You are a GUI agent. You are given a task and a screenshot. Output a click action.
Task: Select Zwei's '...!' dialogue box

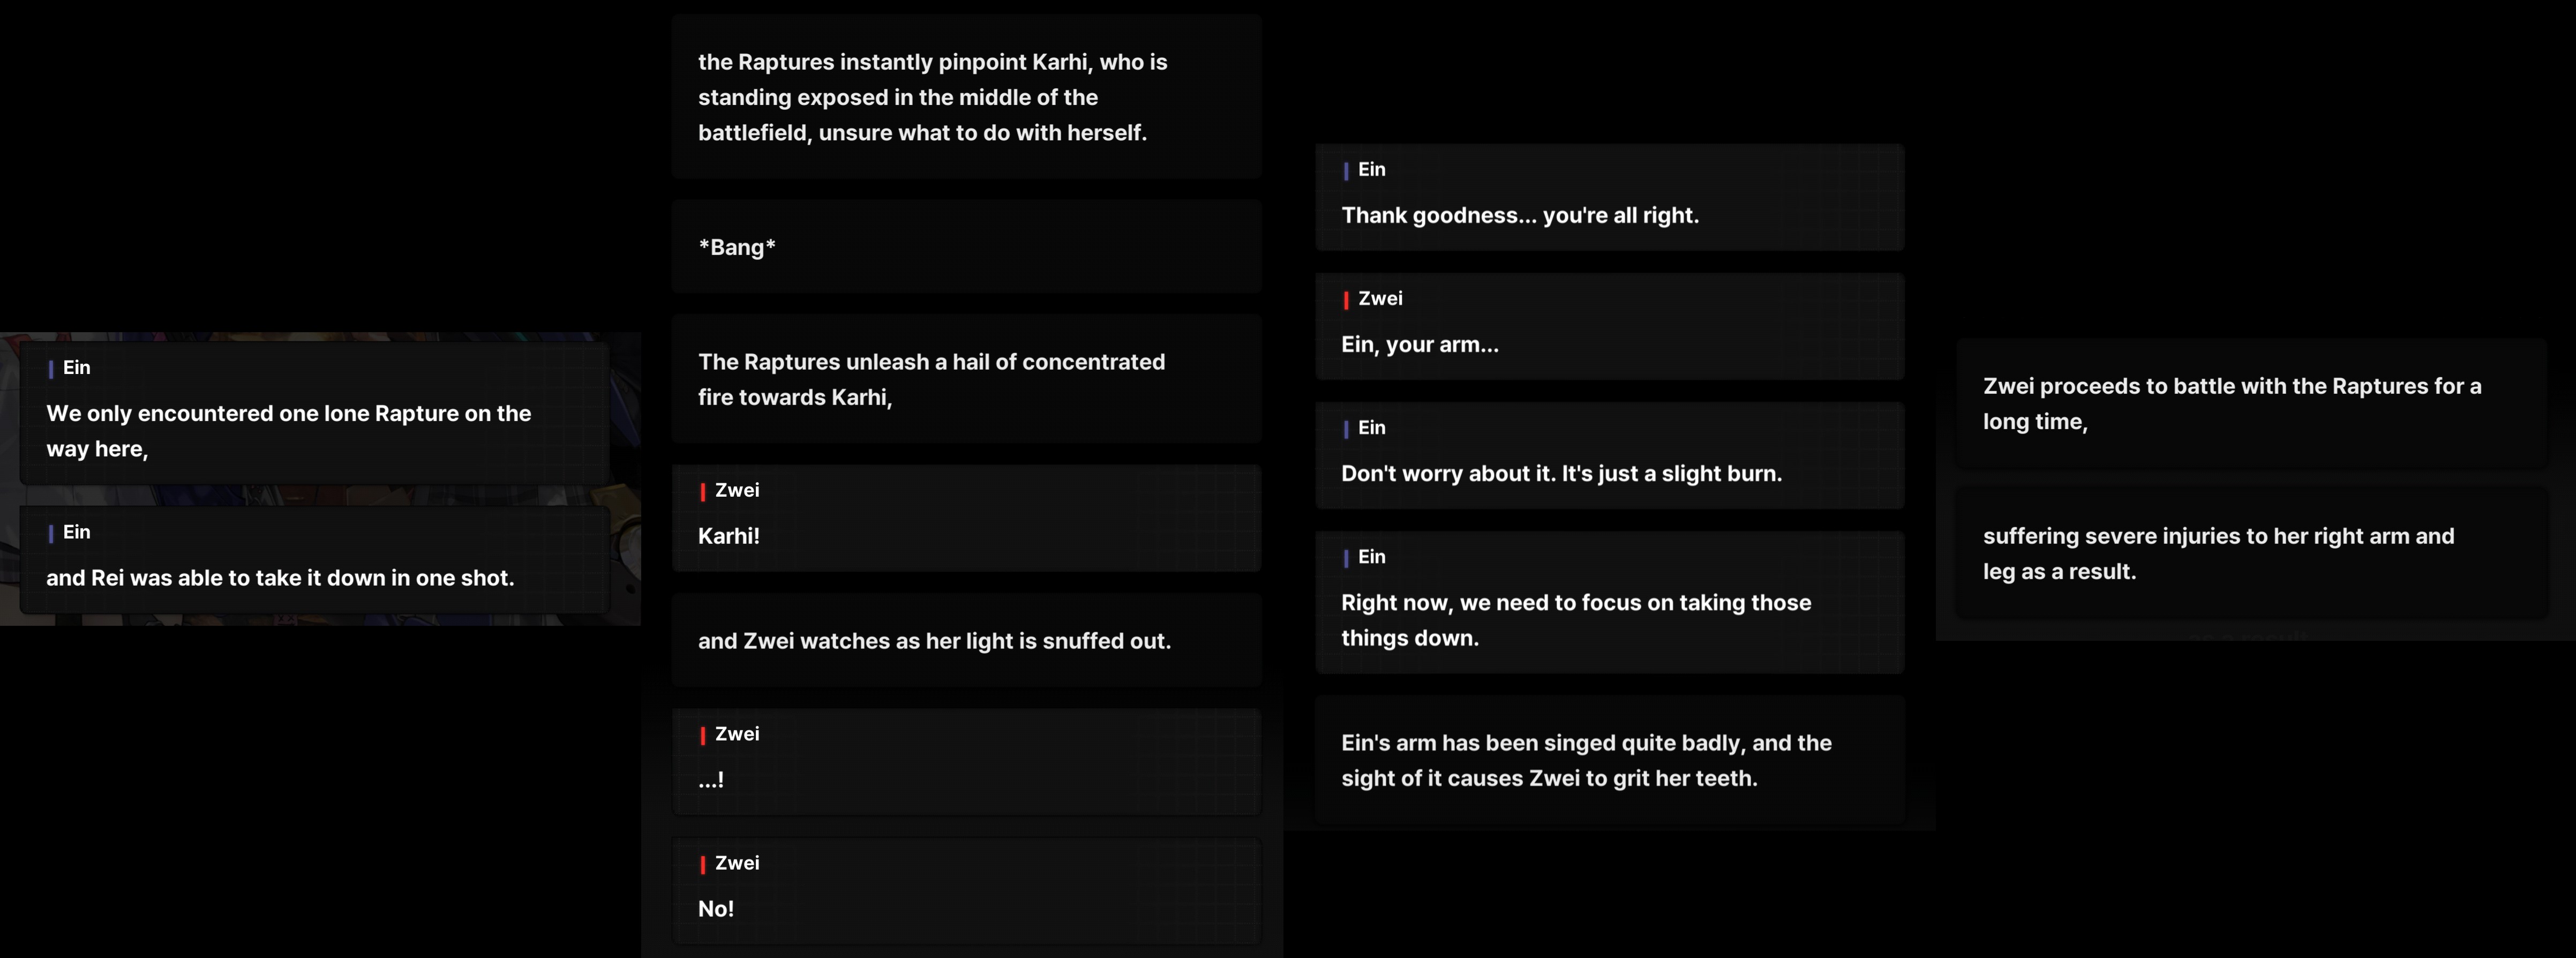tap(966, 762)
